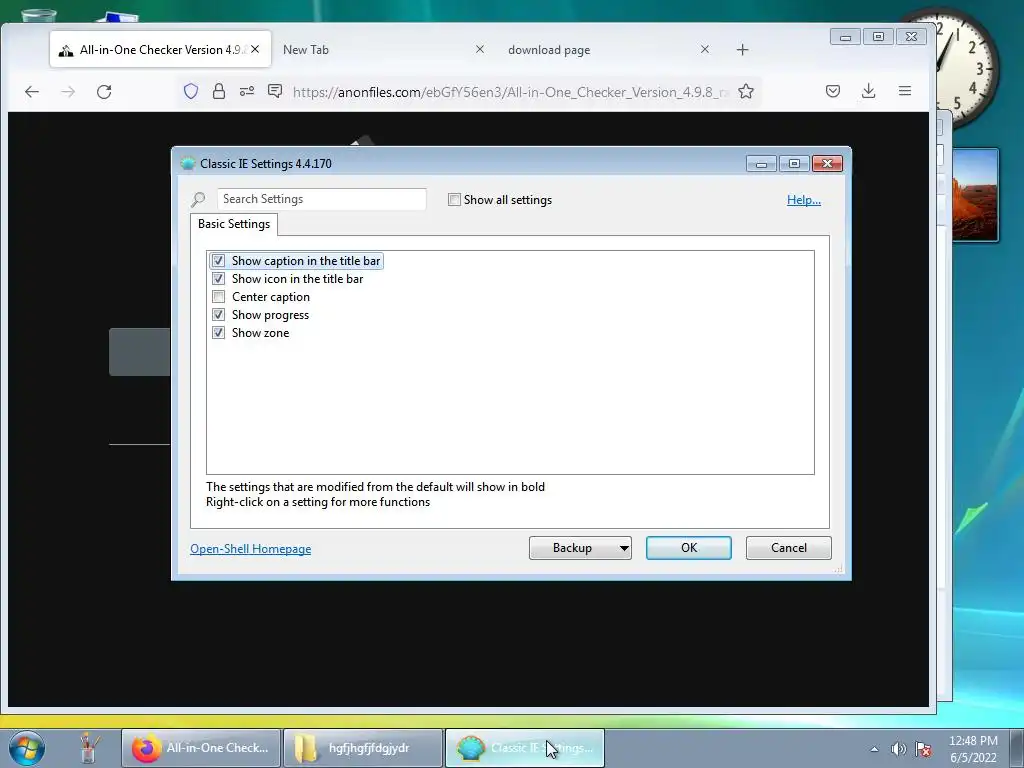Image resolution: width=1024 pixels, height=768 pixels.
Task: Toggle Show all settings checkbox
Action: click(455, 200)
